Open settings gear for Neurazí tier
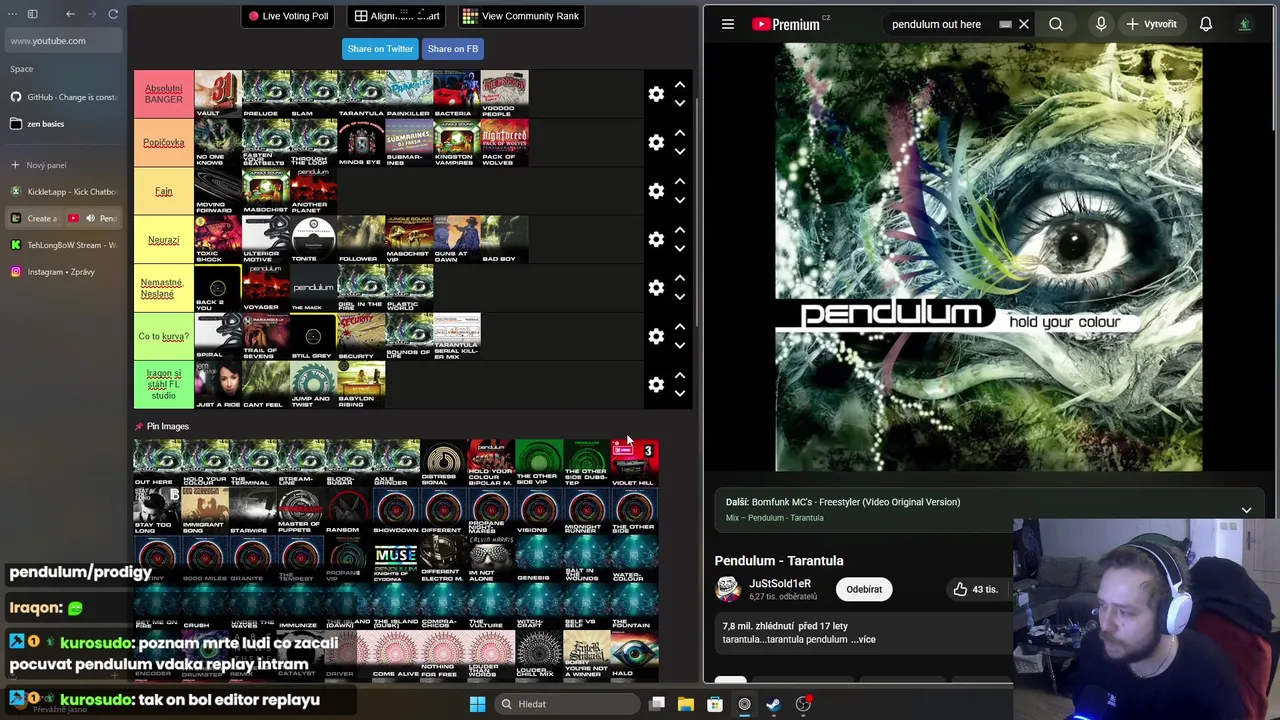Screen dimensions: 1280x720 [x=656, y=239]
